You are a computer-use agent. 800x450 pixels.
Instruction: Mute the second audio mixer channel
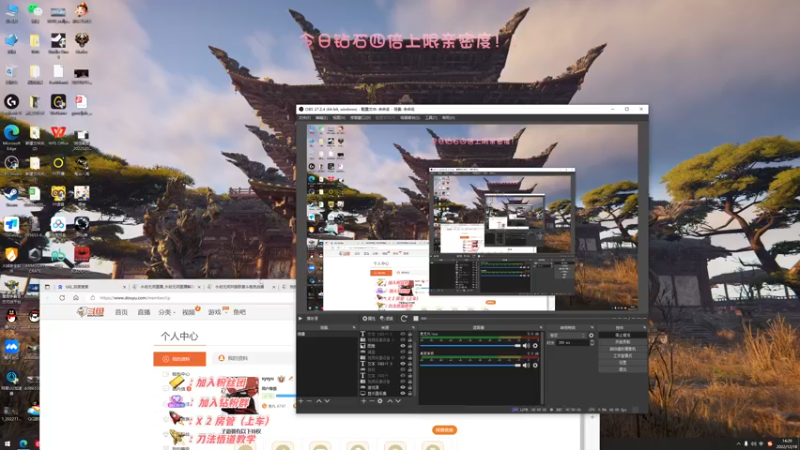pyautogui.click(x=526, y=365)
